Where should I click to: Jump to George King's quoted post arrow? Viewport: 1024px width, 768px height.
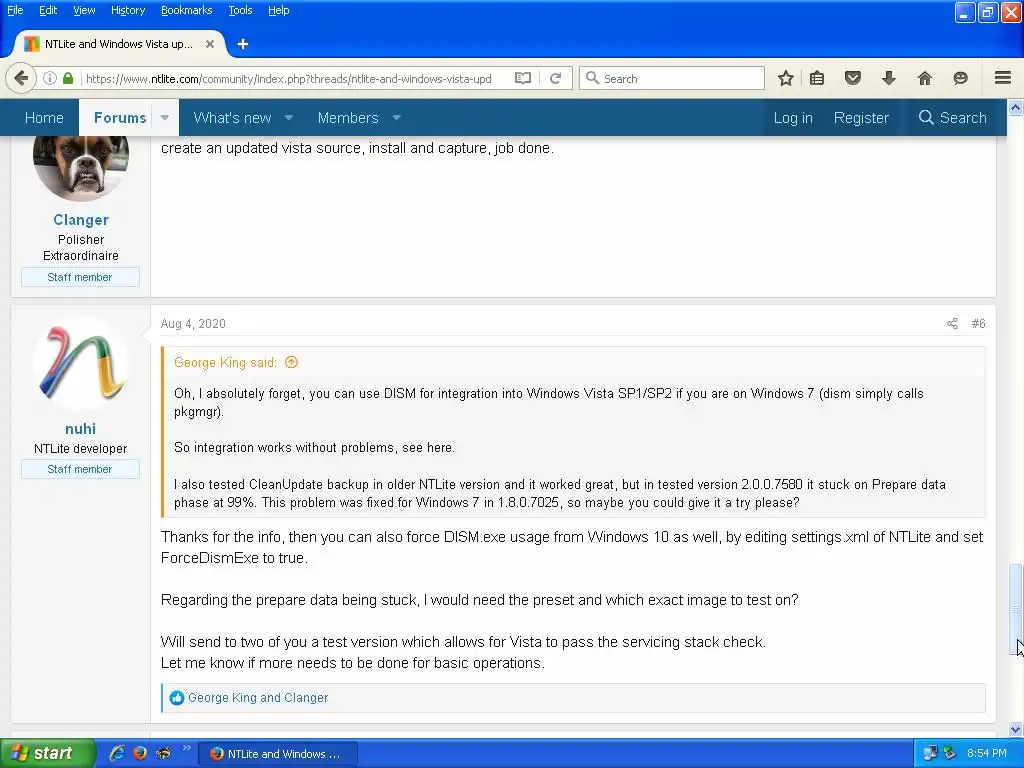[x=291, y=362]
